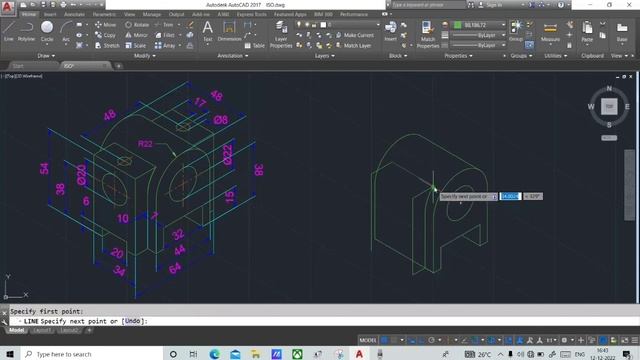Insert a Table from Annotation panel
The width and height of the screenshot is (640, 360).
click(254, 46)
